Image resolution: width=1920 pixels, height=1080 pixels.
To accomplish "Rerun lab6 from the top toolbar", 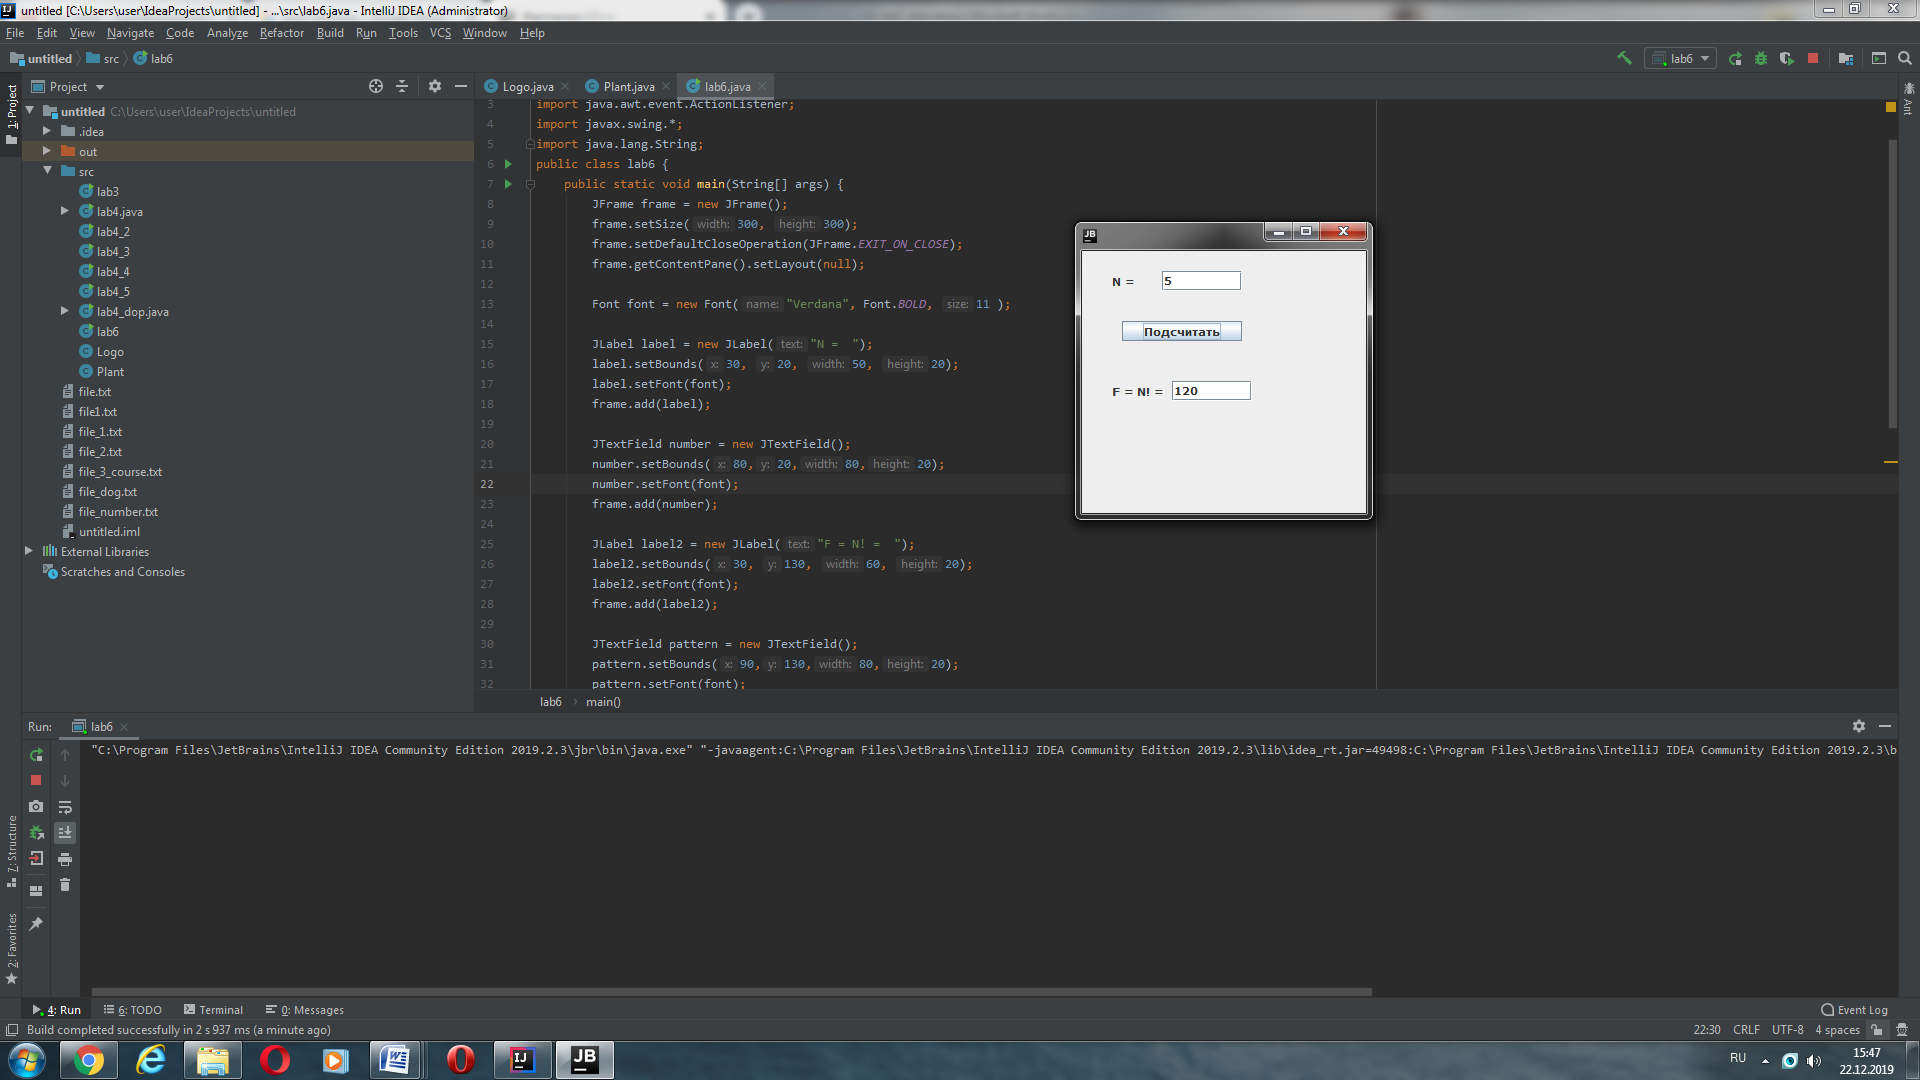I will pyautogui.click(x=1735, y=59).
